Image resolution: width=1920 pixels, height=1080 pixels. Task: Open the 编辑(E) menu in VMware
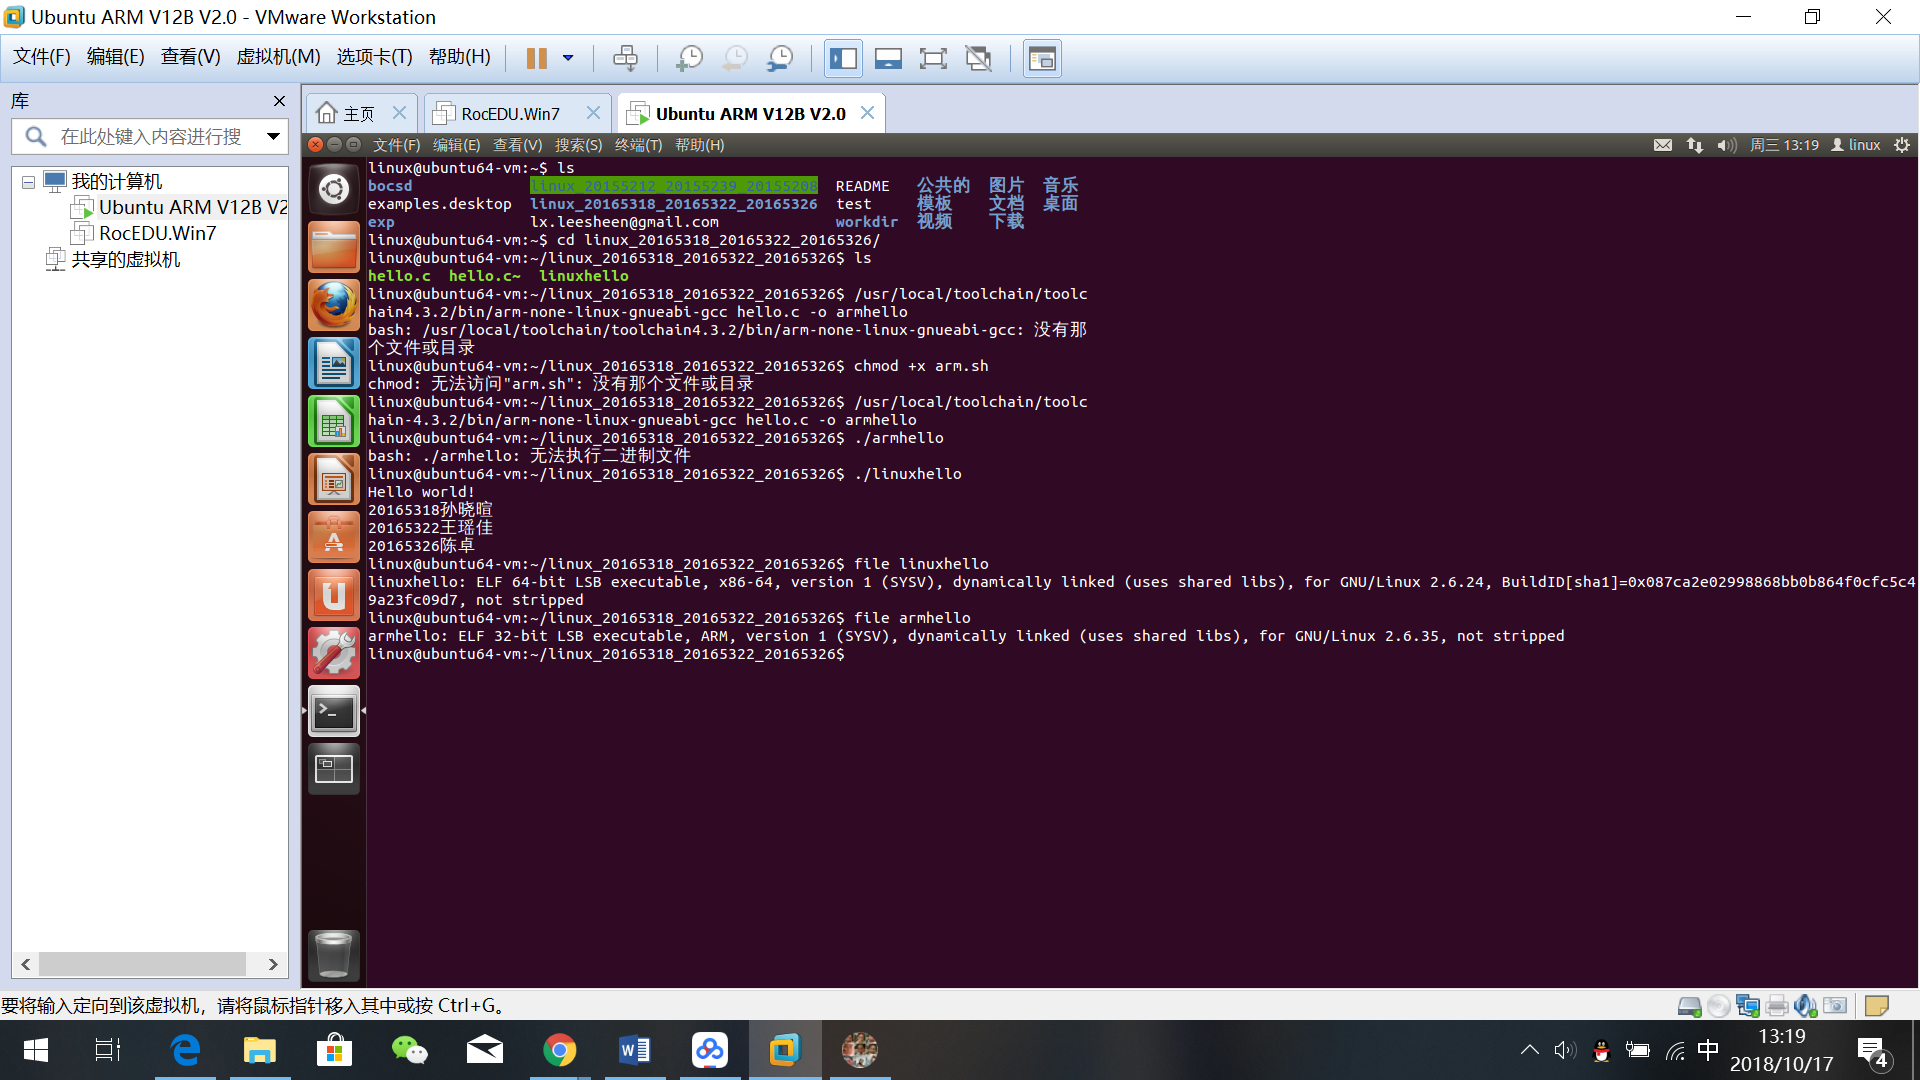point(115,57)
